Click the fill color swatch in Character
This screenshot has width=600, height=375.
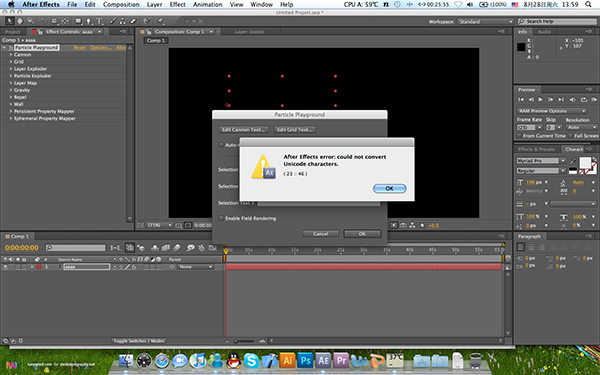[x=585, y=163]
